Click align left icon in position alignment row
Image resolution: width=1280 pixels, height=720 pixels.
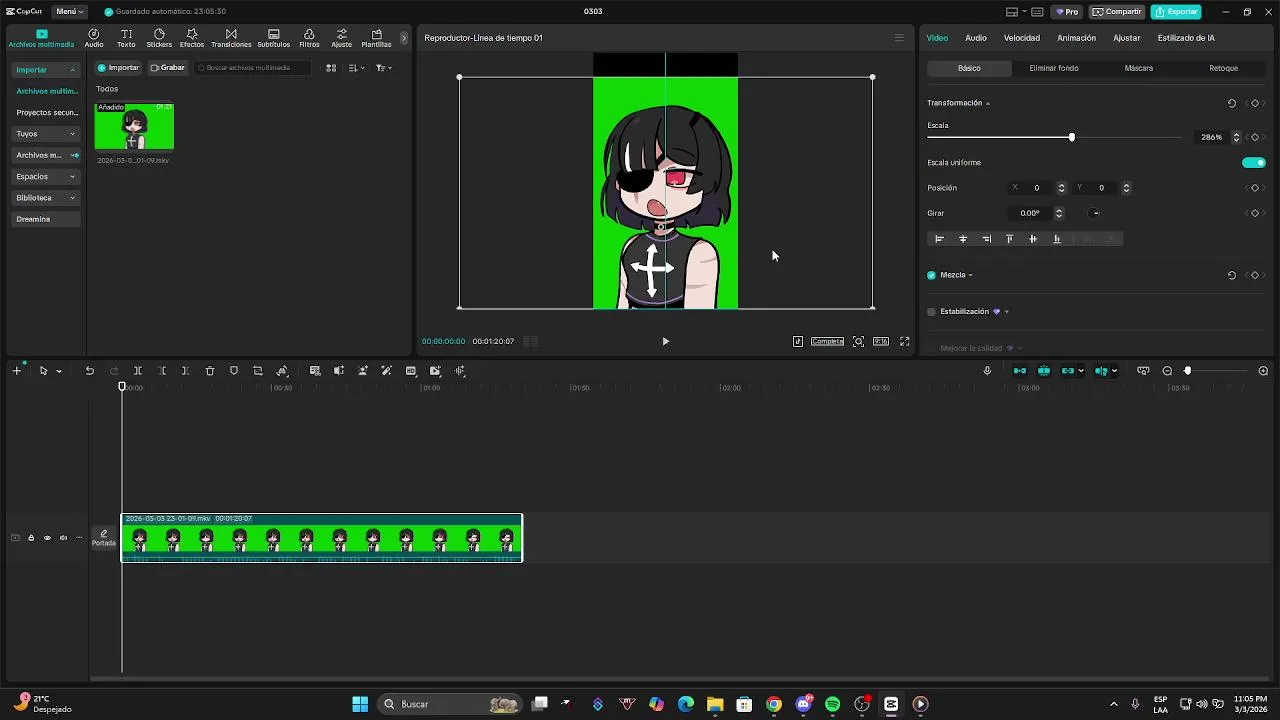(x=939, y=239)
